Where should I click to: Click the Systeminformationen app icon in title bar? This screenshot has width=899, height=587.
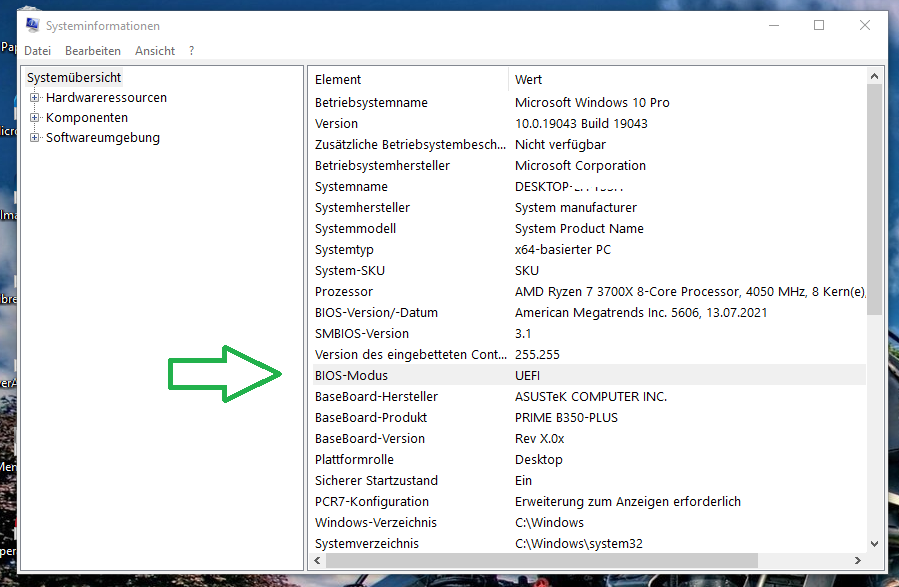[33, 25]
